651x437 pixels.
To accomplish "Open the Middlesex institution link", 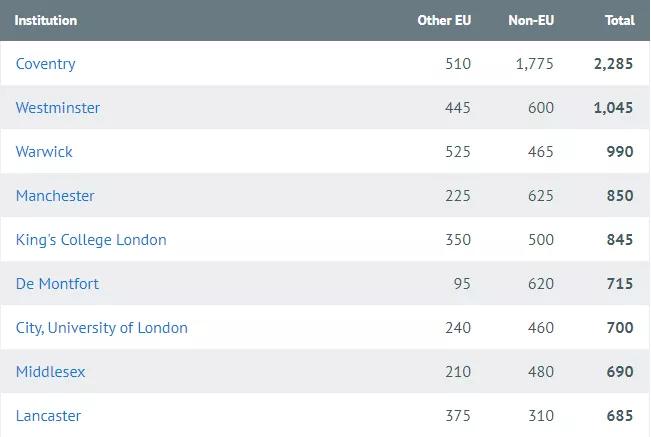I will (51, 372).
